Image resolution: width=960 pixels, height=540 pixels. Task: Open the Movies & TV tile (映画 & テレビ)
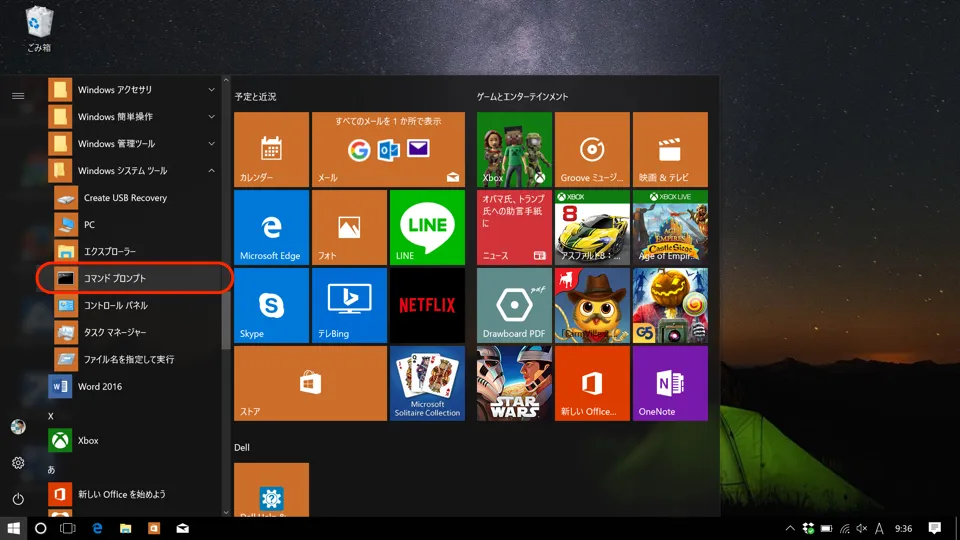670,149
